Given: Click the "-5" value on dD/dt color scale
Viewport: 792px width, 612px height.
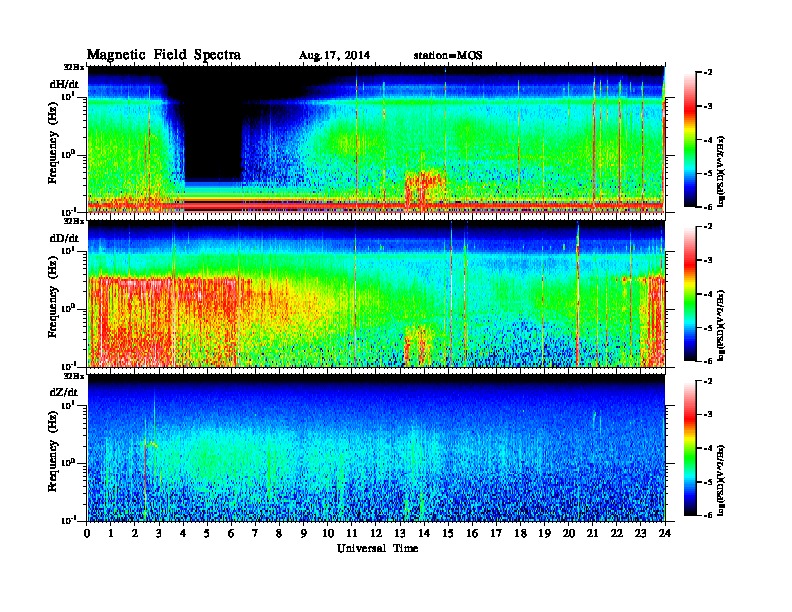Looking at the screenshot, I should (708, 327).
